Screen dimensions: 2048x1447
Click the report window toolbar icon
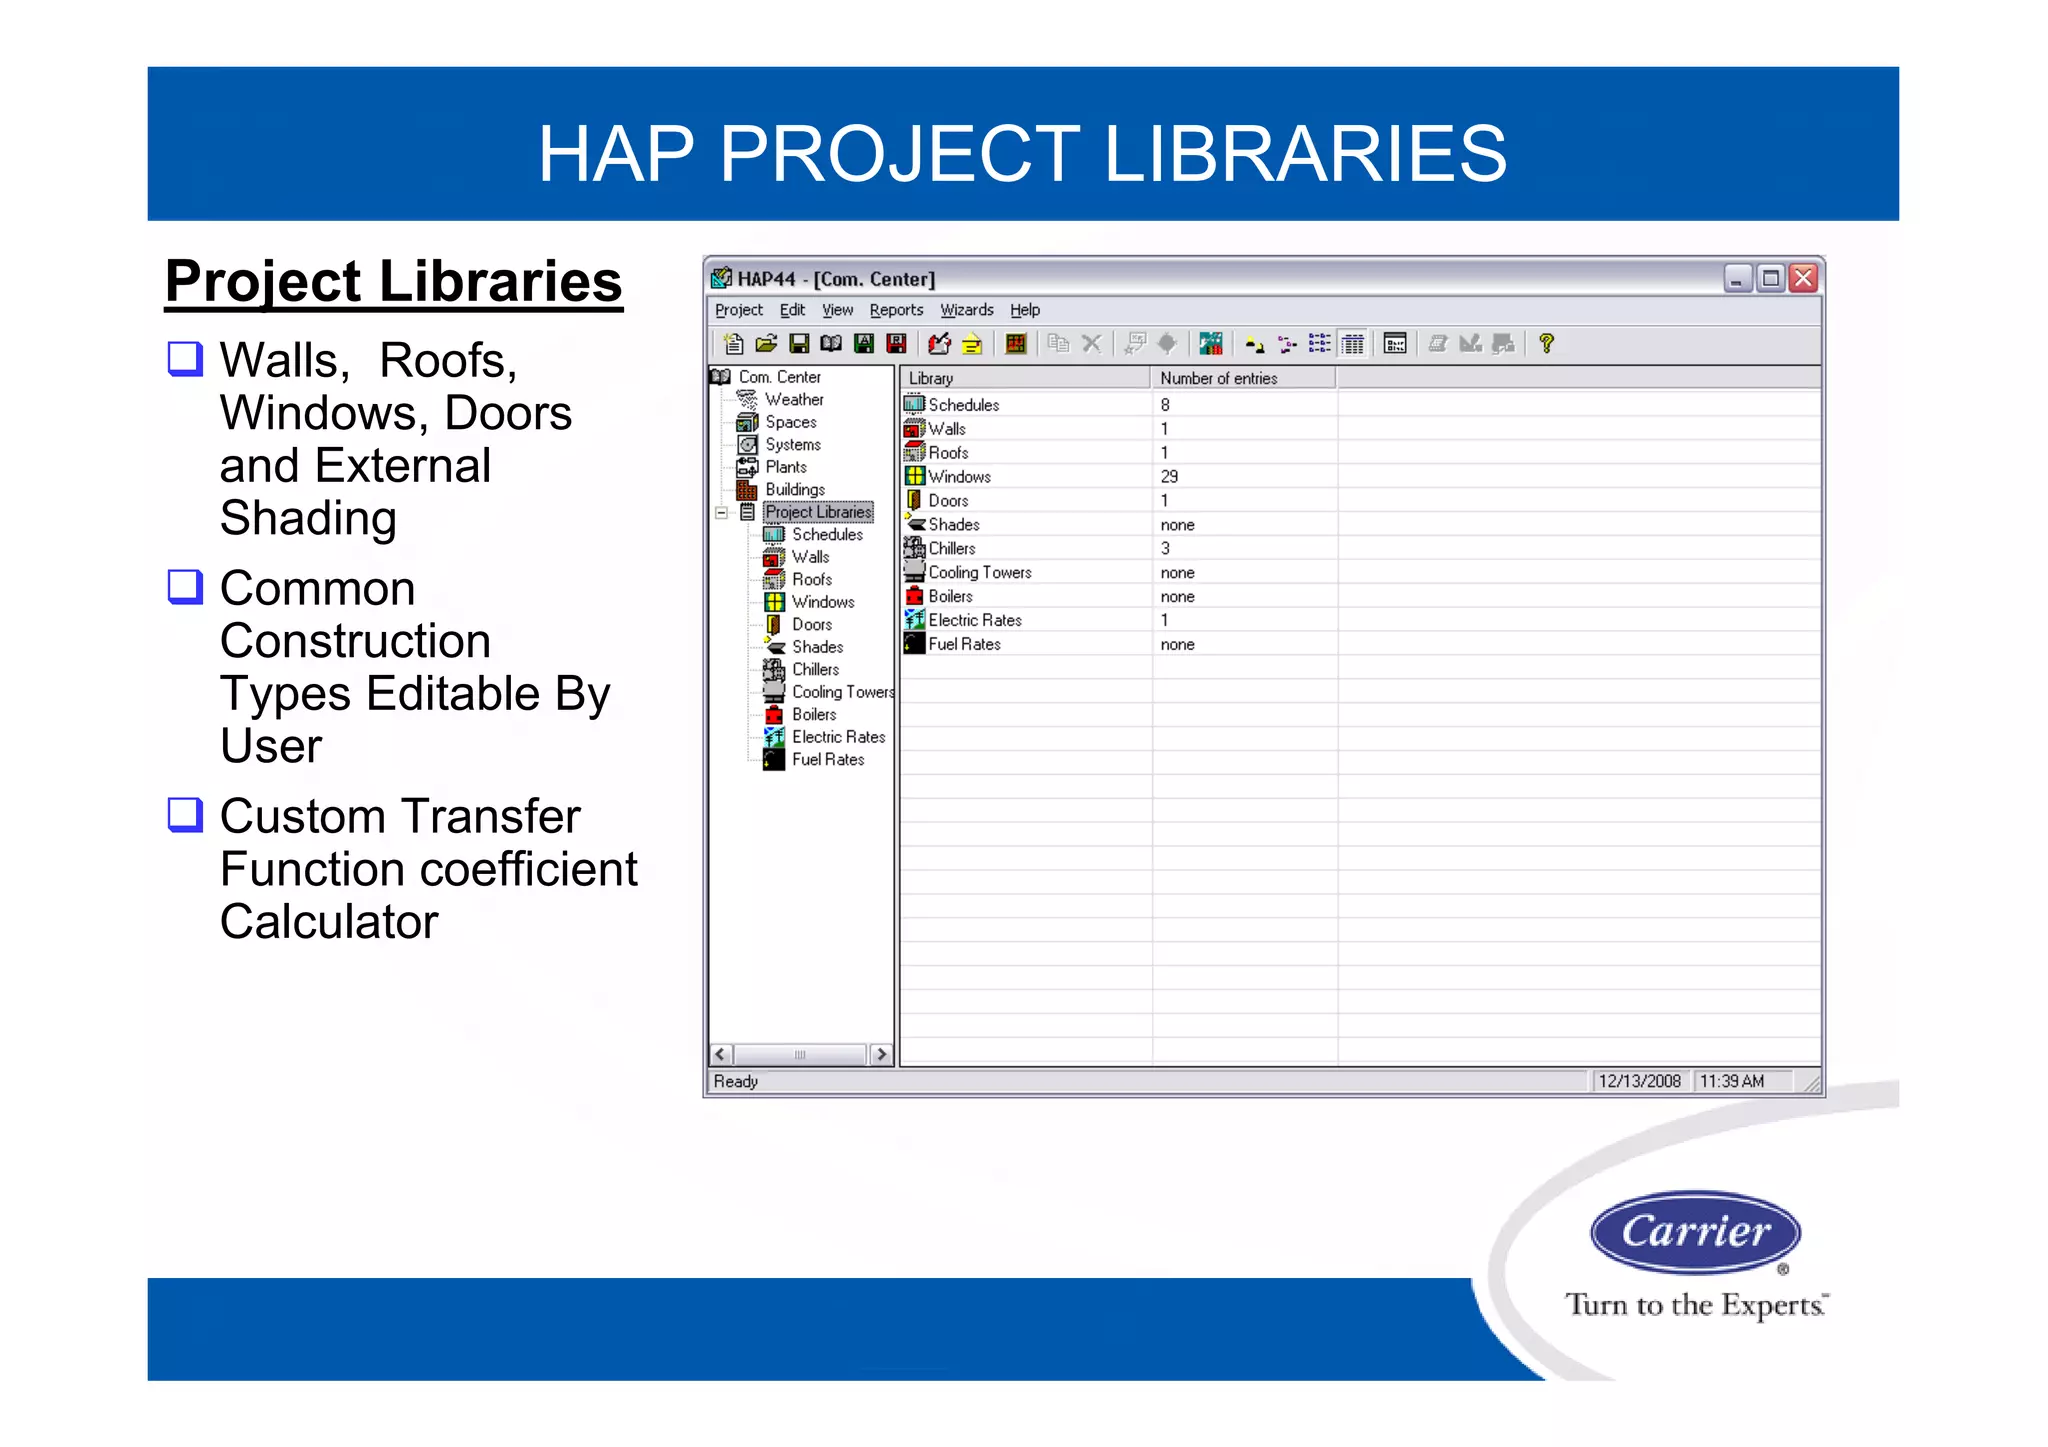1395,344
